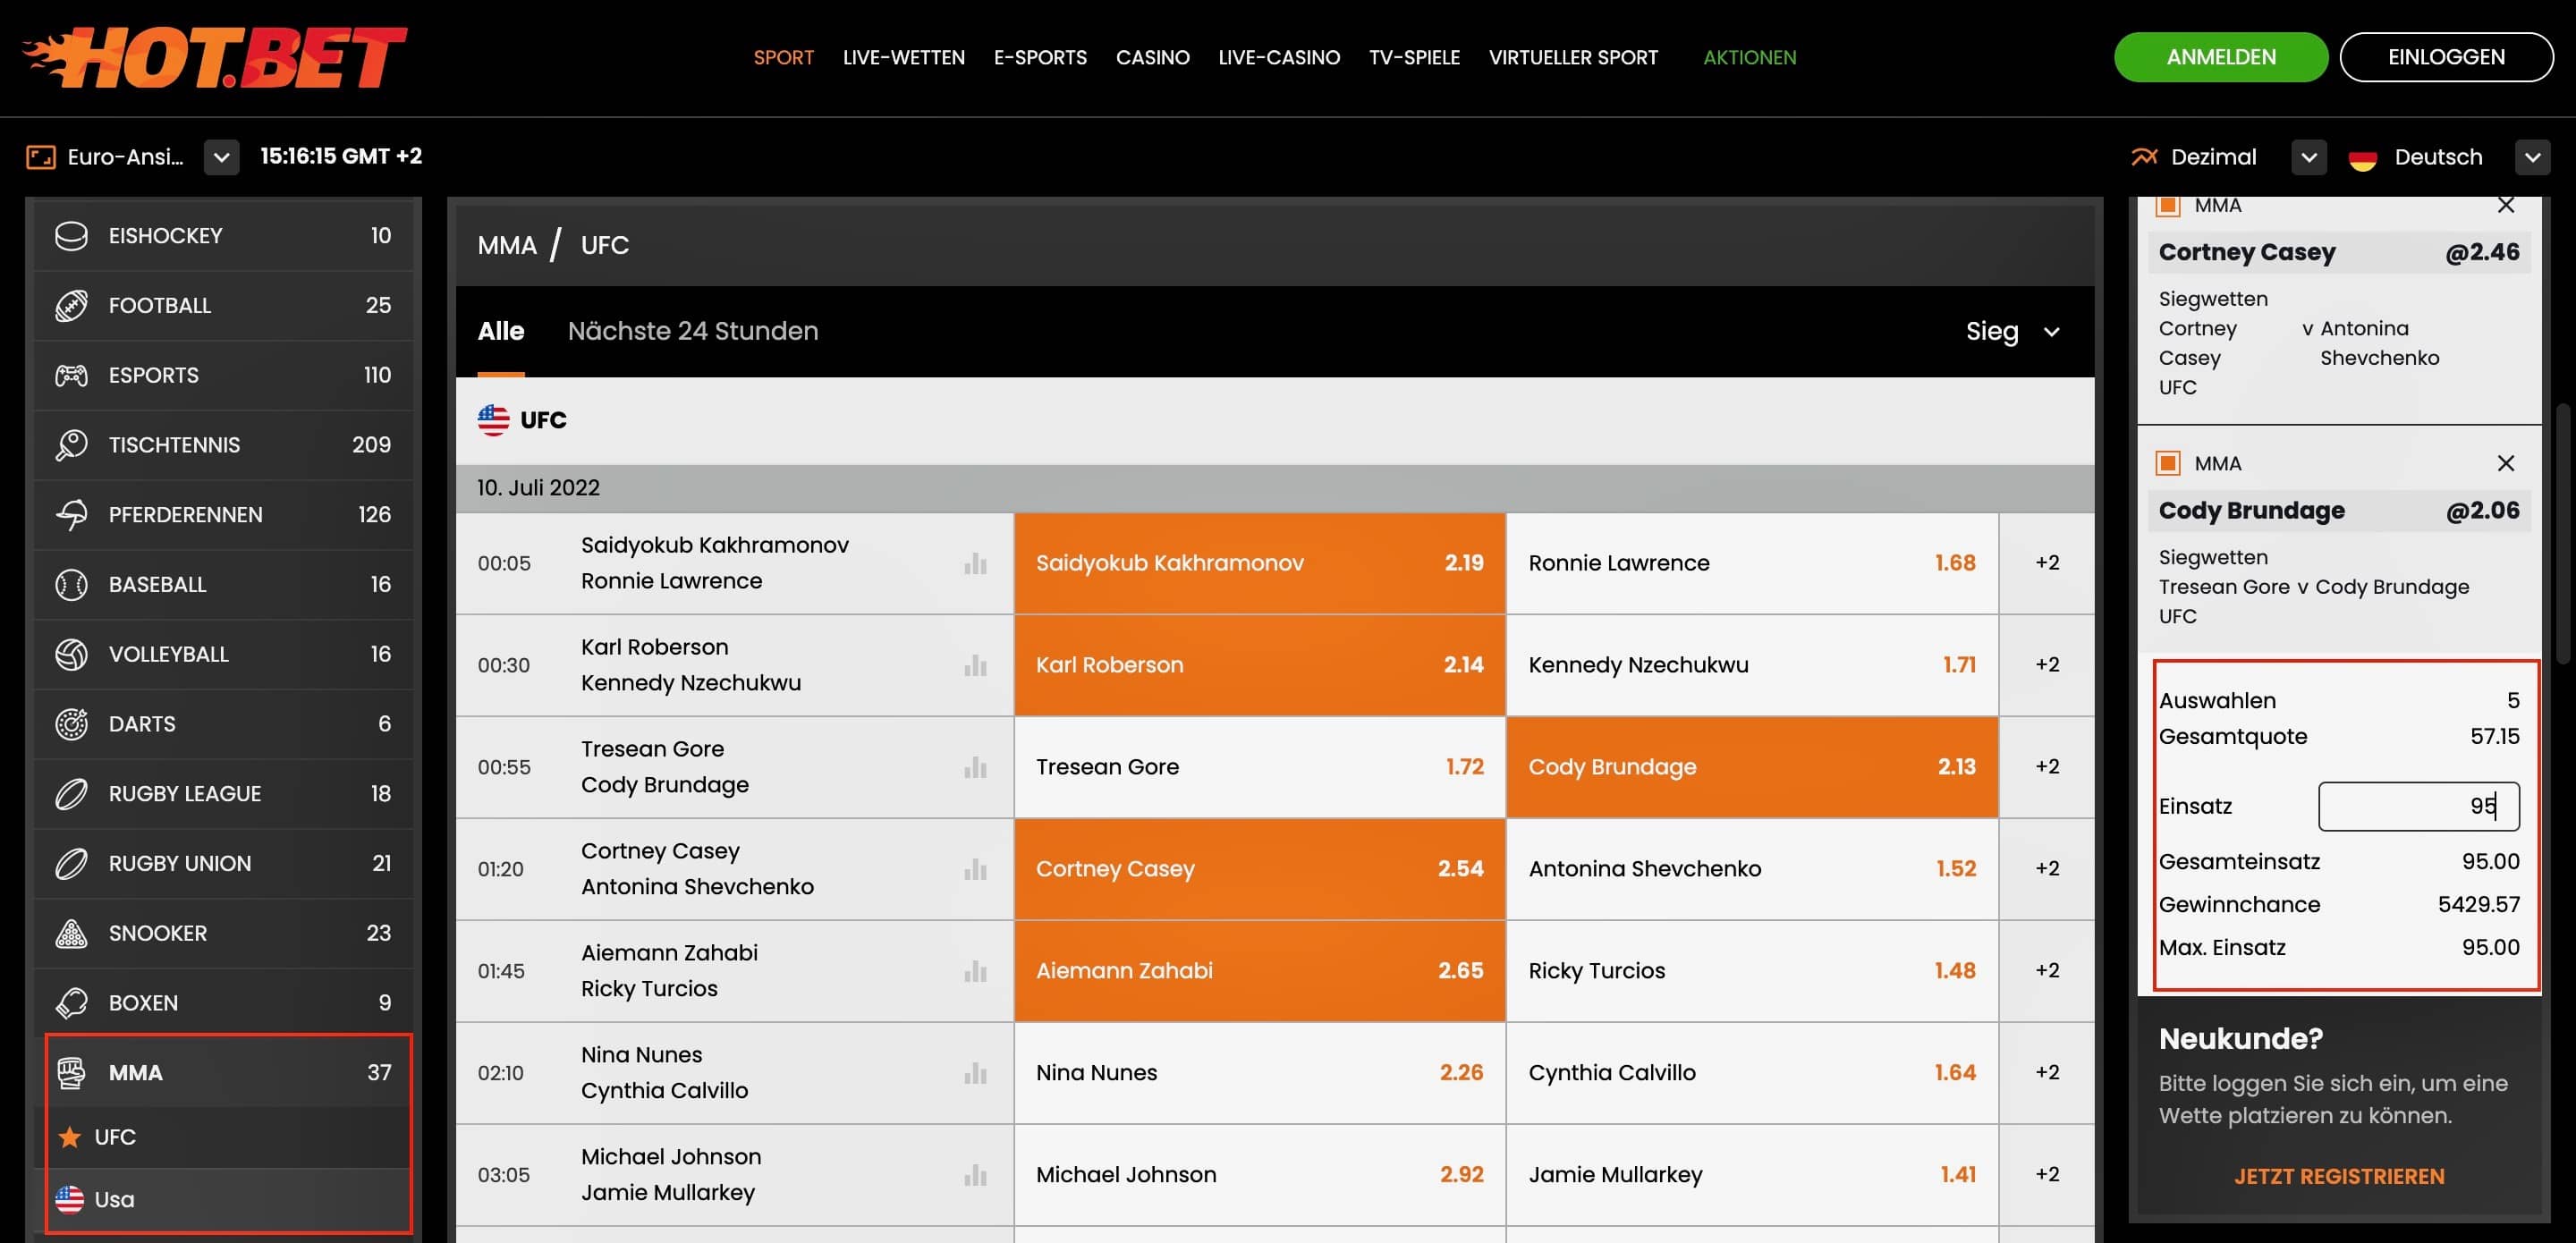The image size is (2576, 1243).
Task: Open the Sport menu item
Action: click(783, 57)
